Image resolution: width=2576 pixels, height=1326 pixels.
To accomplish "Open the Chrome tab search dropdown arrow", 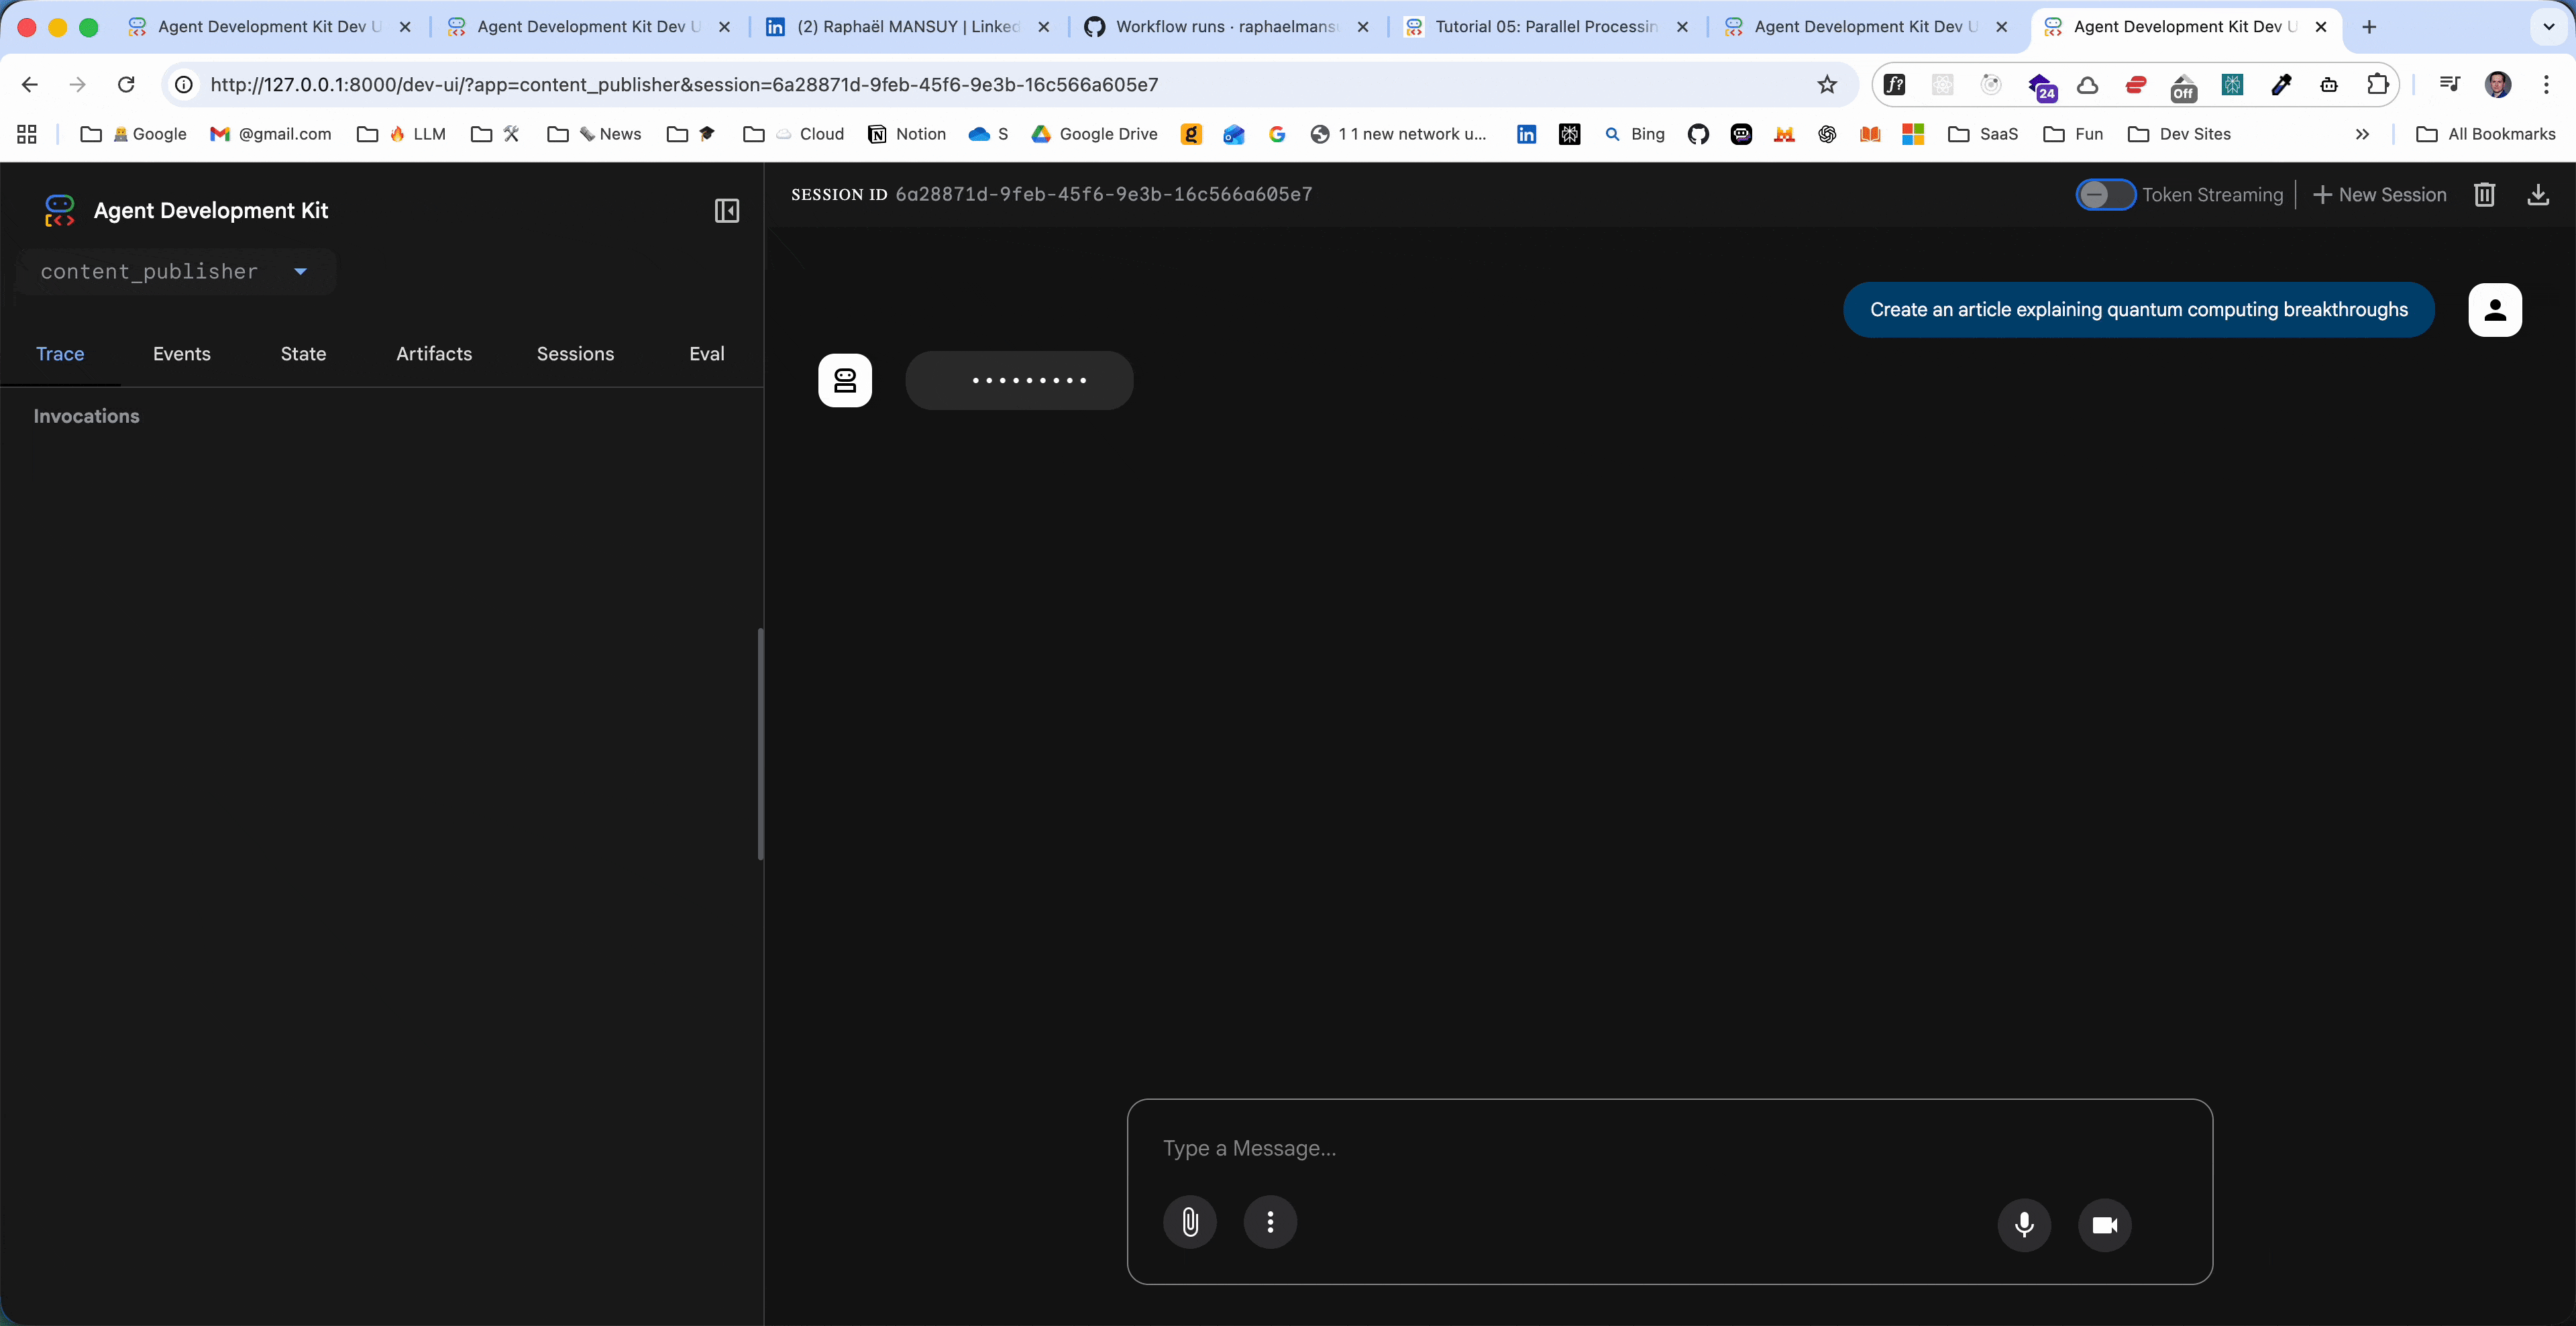I will 2548,27.
